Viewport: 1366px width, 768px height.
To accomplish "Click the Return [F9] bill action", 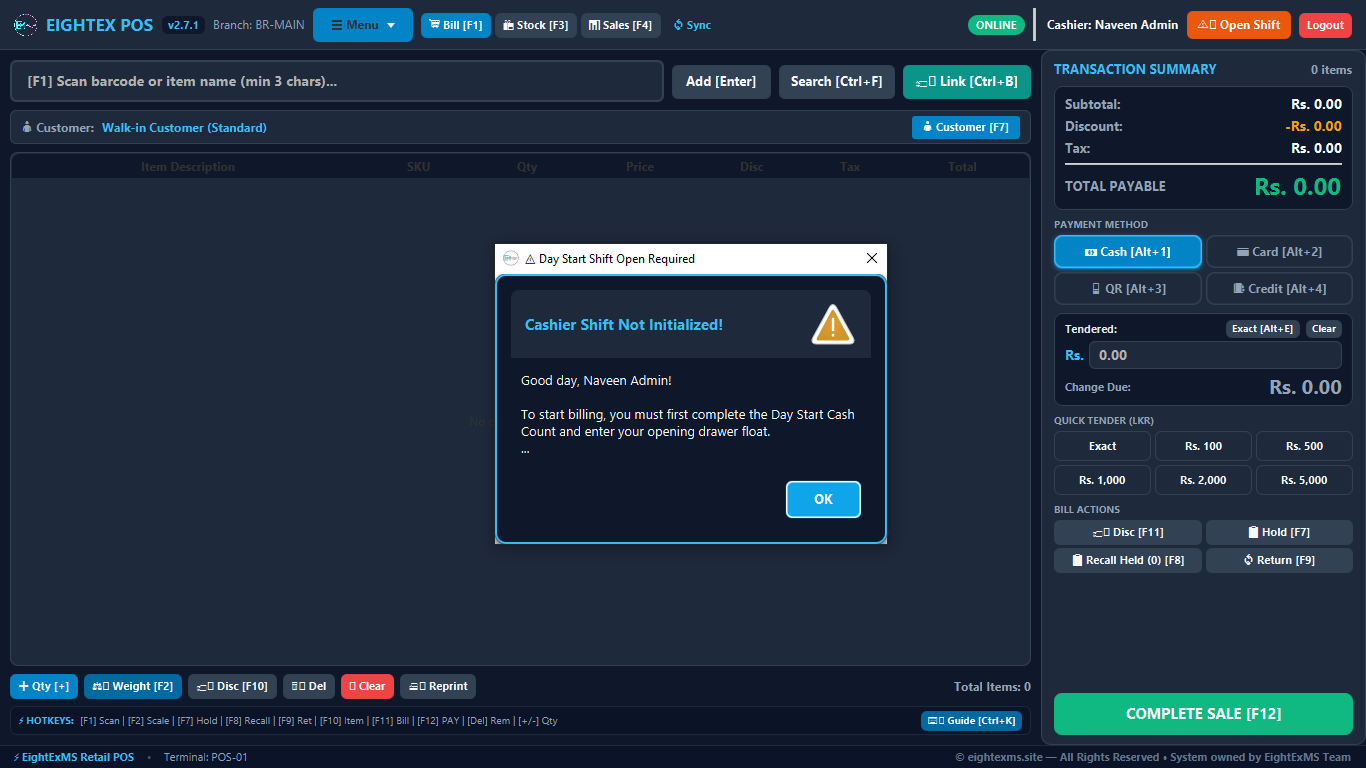I will [1279, 560].
